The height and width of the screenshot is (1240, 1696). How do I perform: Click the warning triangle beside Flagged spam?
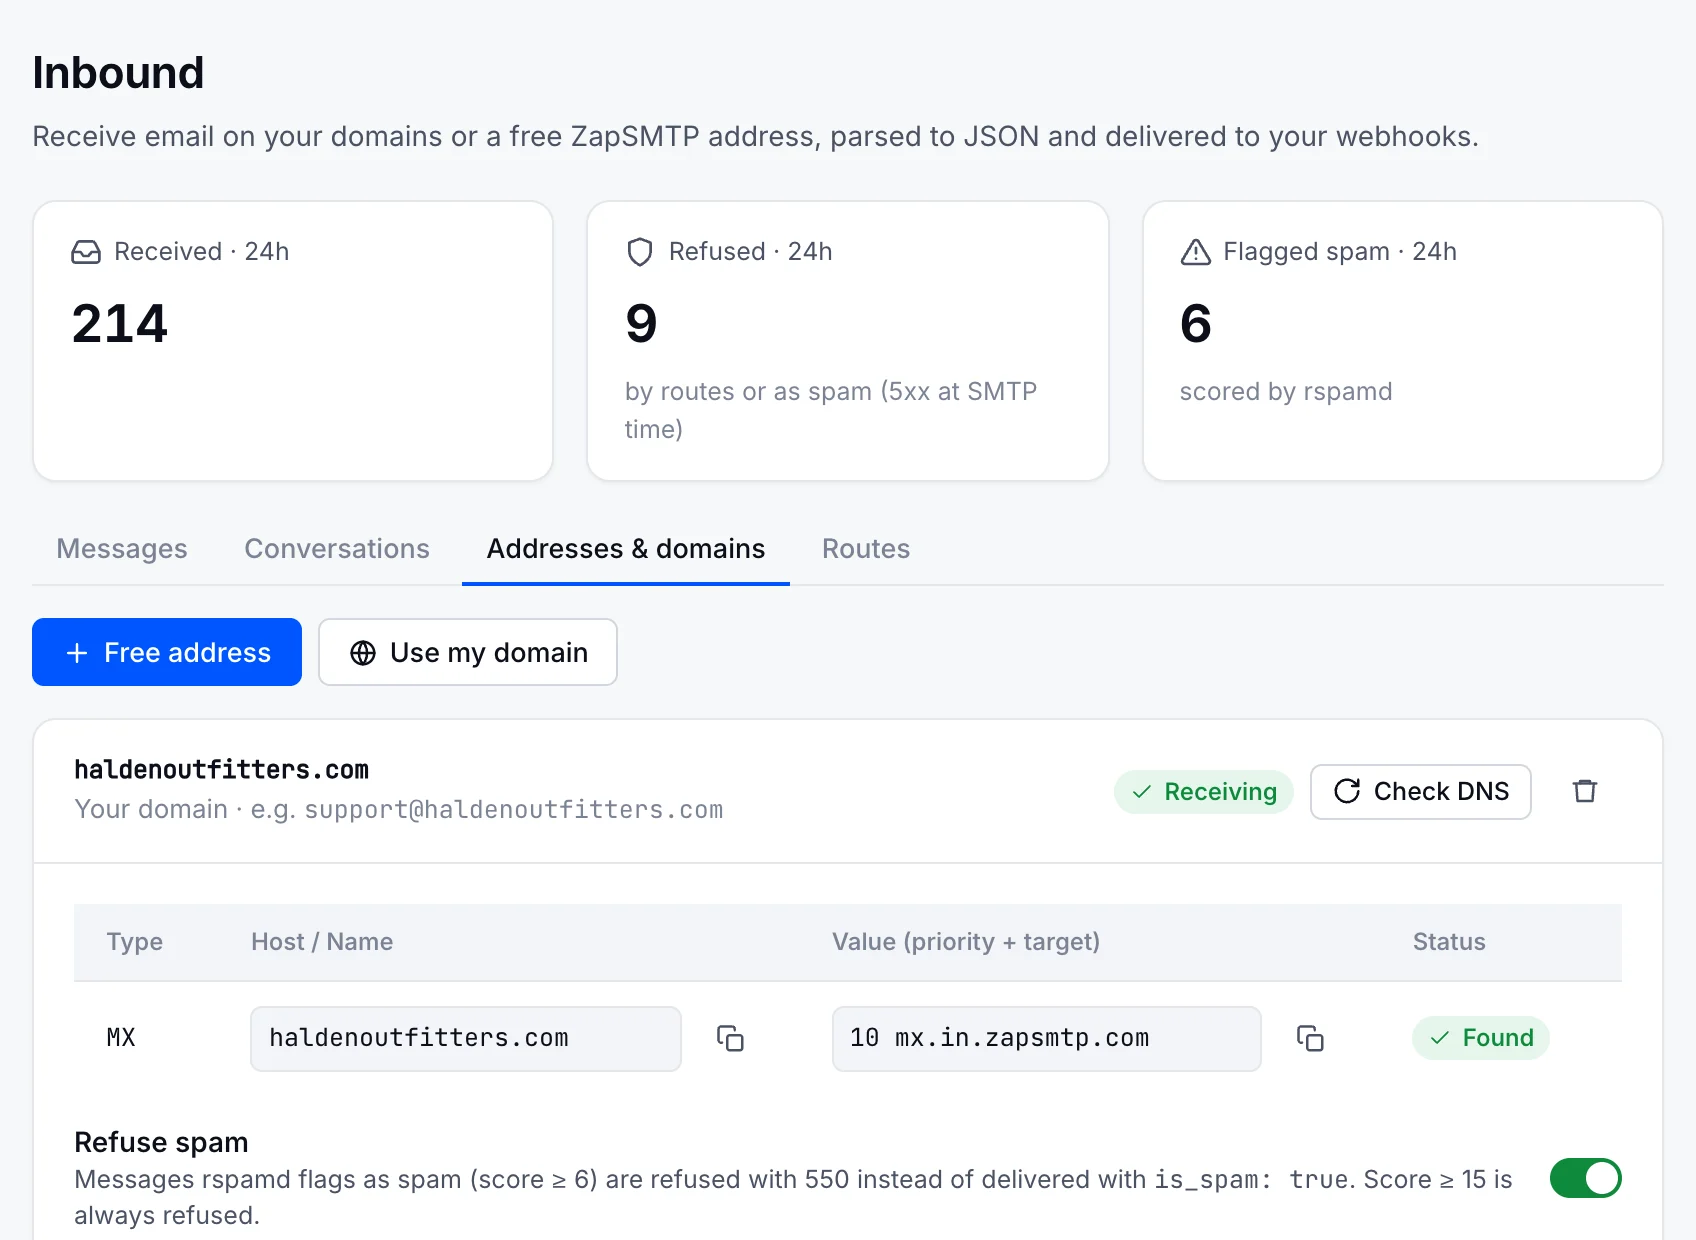[1196, 252]
